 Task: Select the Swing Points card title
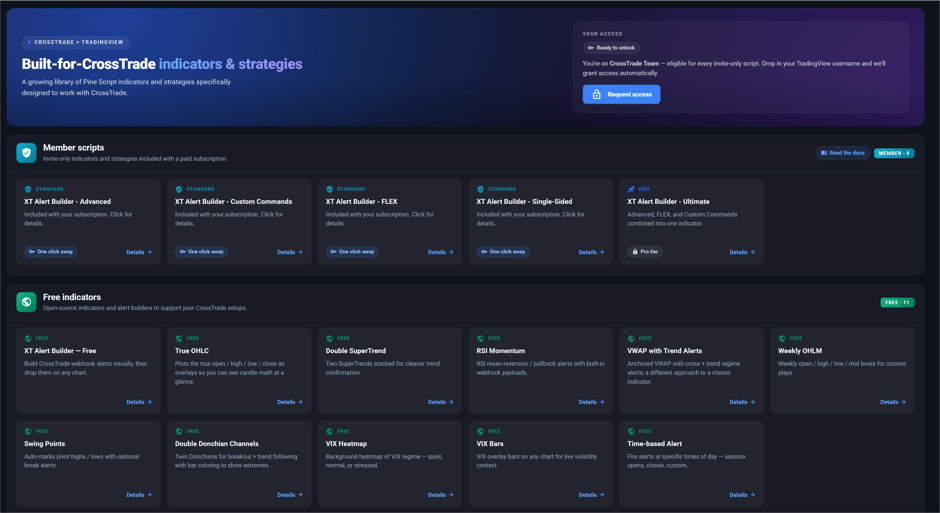point(44,443)
